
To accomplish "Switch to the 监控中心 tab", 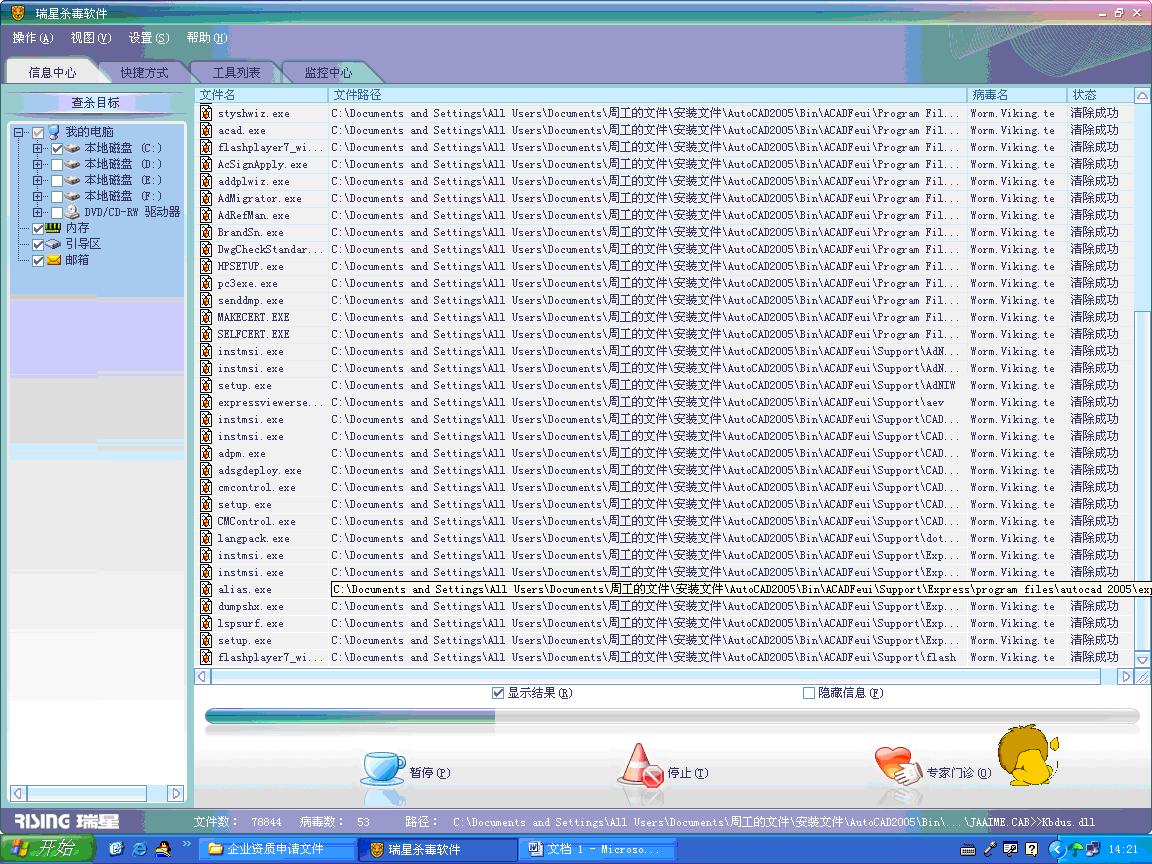I will tap(328, 73).
